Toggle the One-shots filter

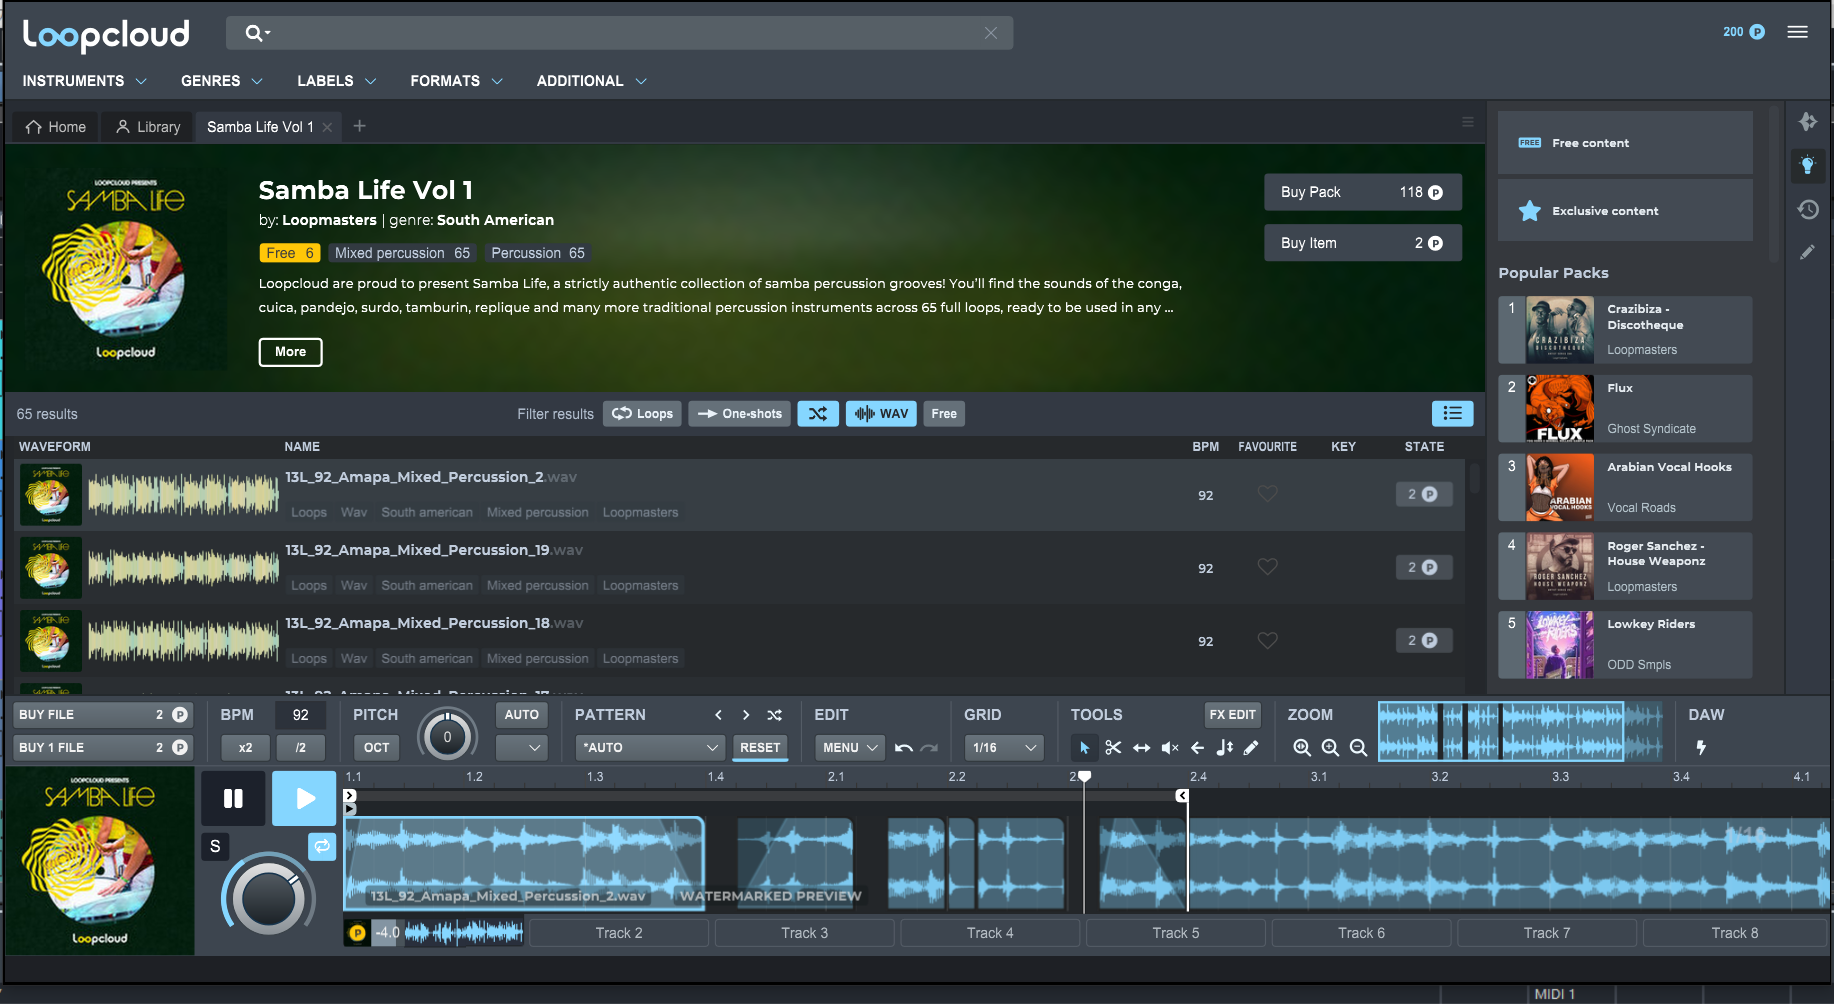click(739, 414)
